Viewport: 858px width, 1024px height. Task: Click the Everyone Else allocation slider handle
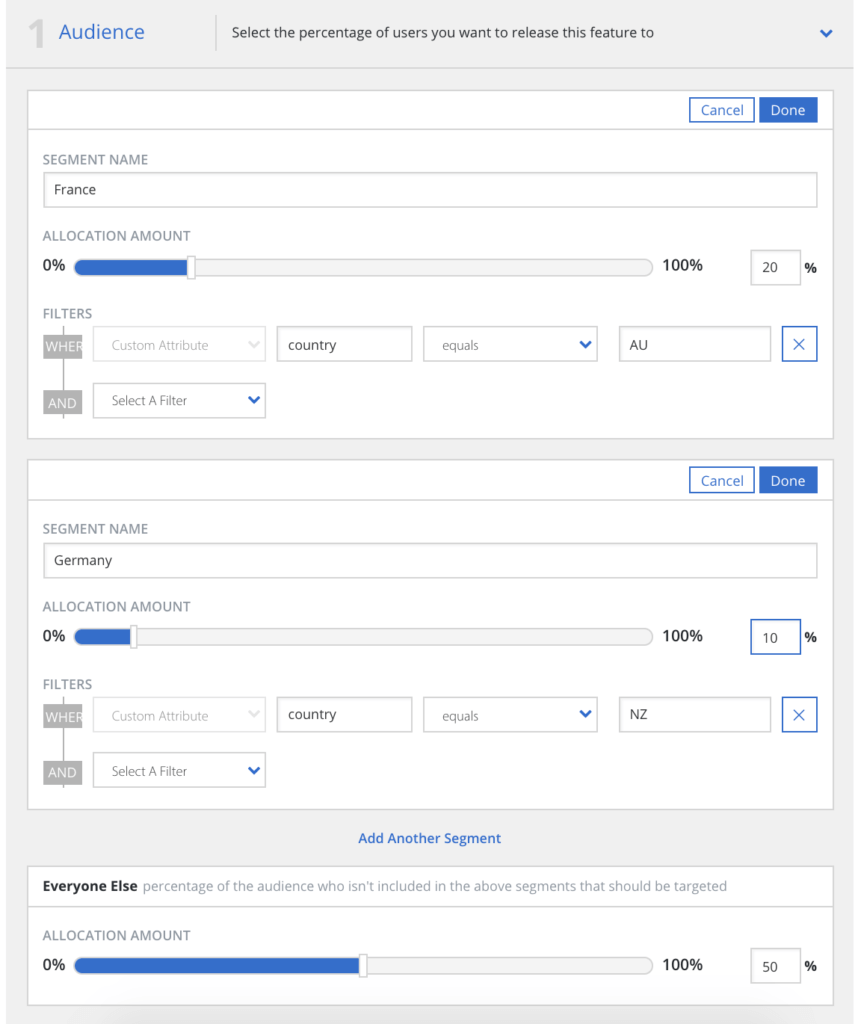tap(362, 965)
